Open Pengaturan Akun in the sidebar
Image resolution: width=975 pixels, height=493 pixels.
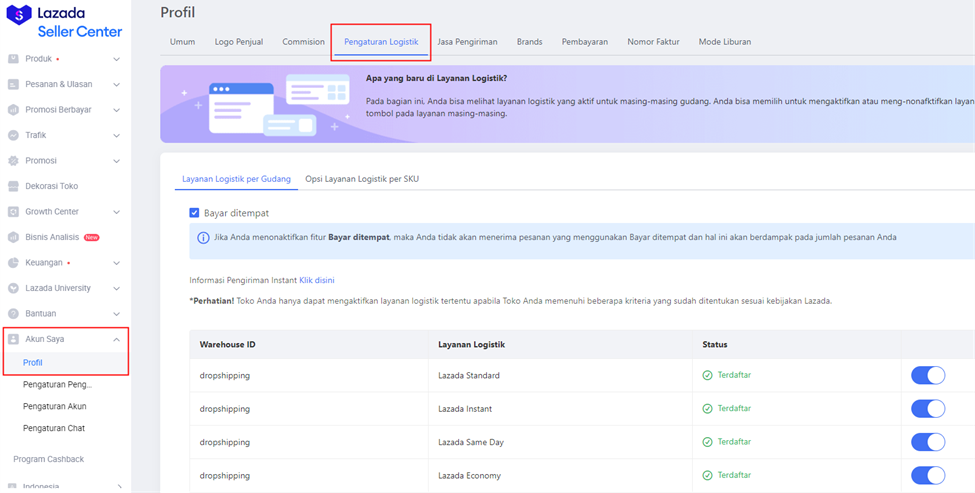tap(55, 407)
